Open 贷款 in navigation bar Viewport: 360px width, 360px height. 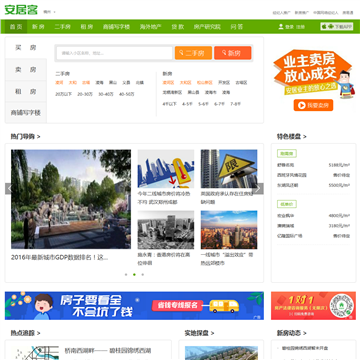click(x=178, y=27)
